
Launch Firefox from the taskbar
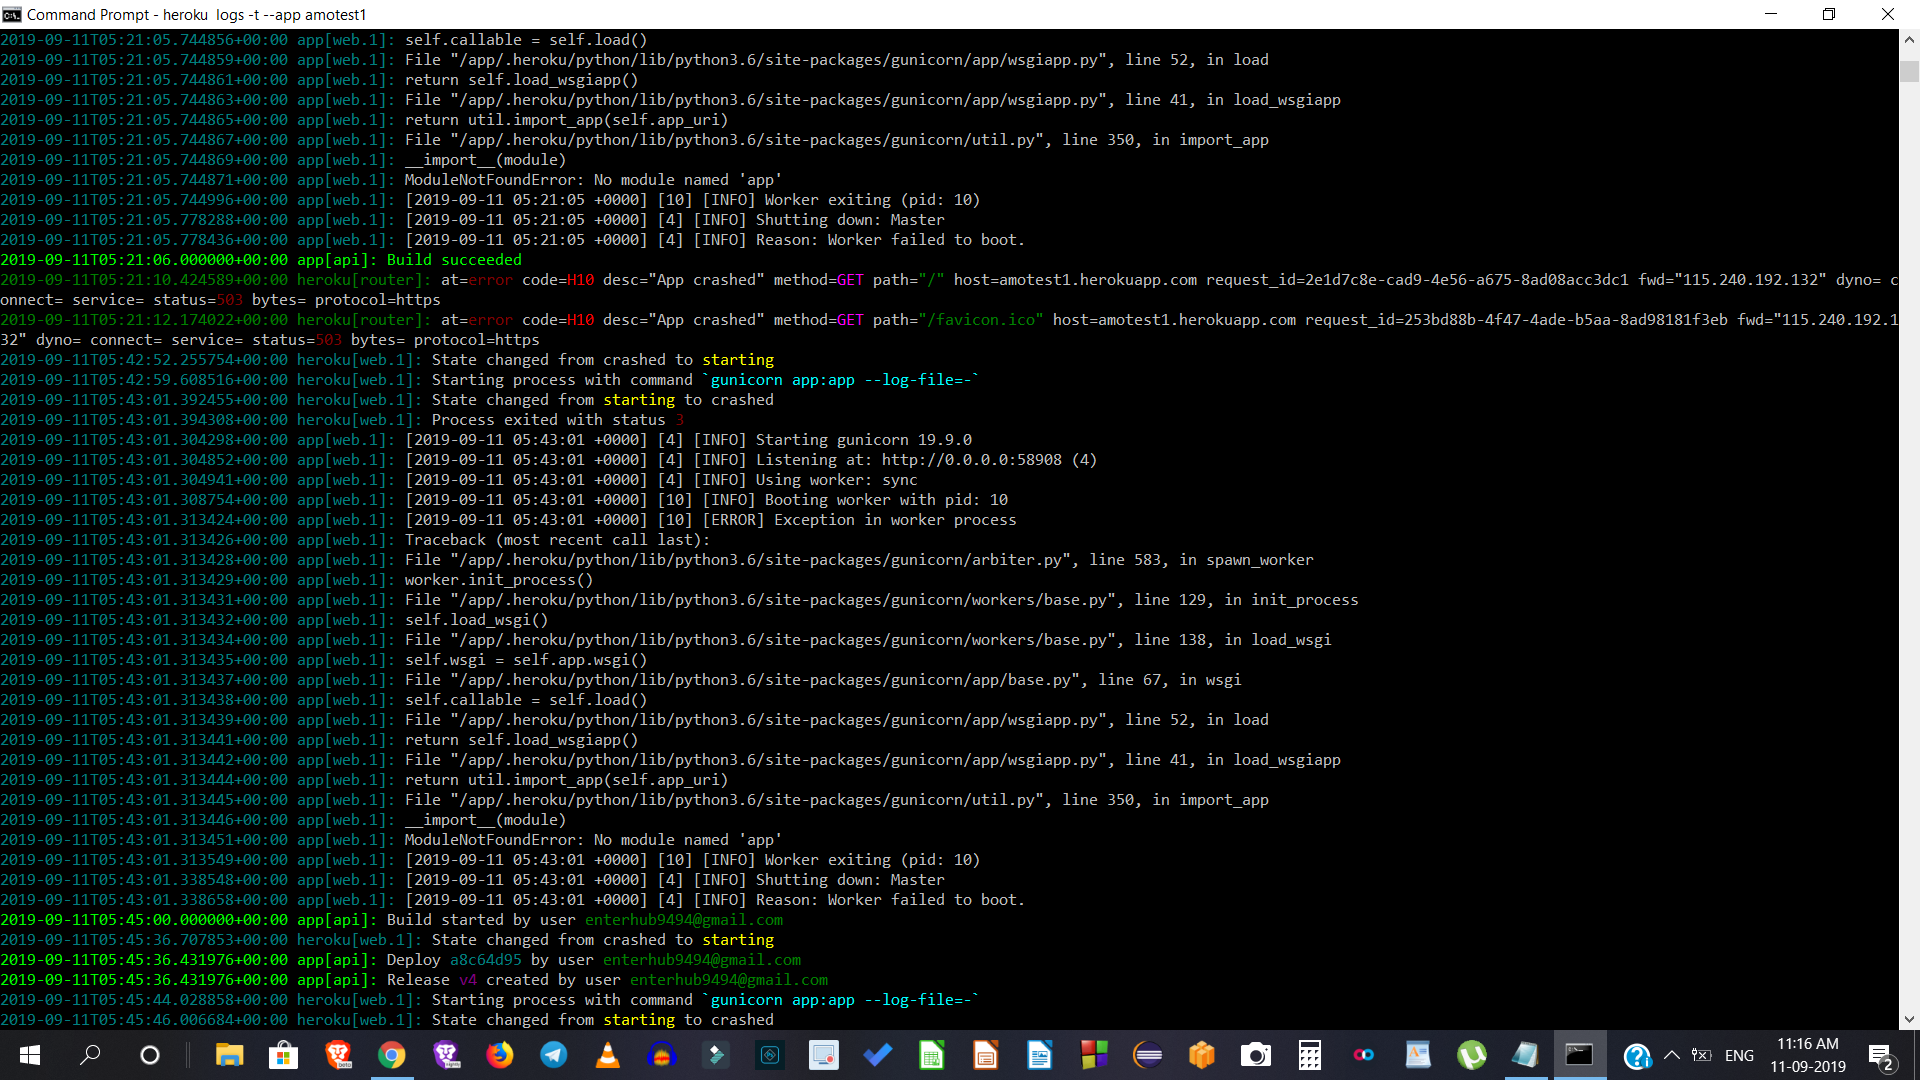(x=500, y=1055)
